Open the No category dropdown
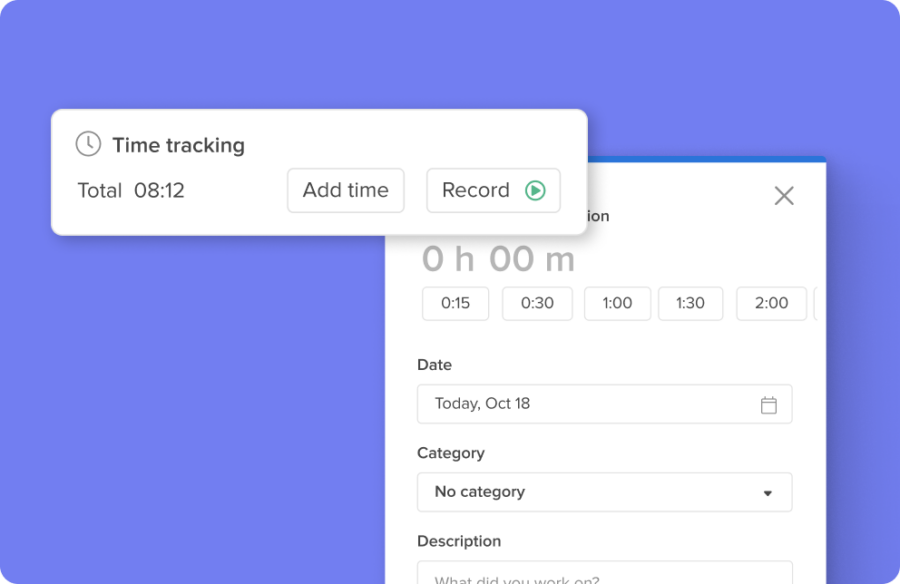Screen dimensions: 900x584 coord(604,492)
